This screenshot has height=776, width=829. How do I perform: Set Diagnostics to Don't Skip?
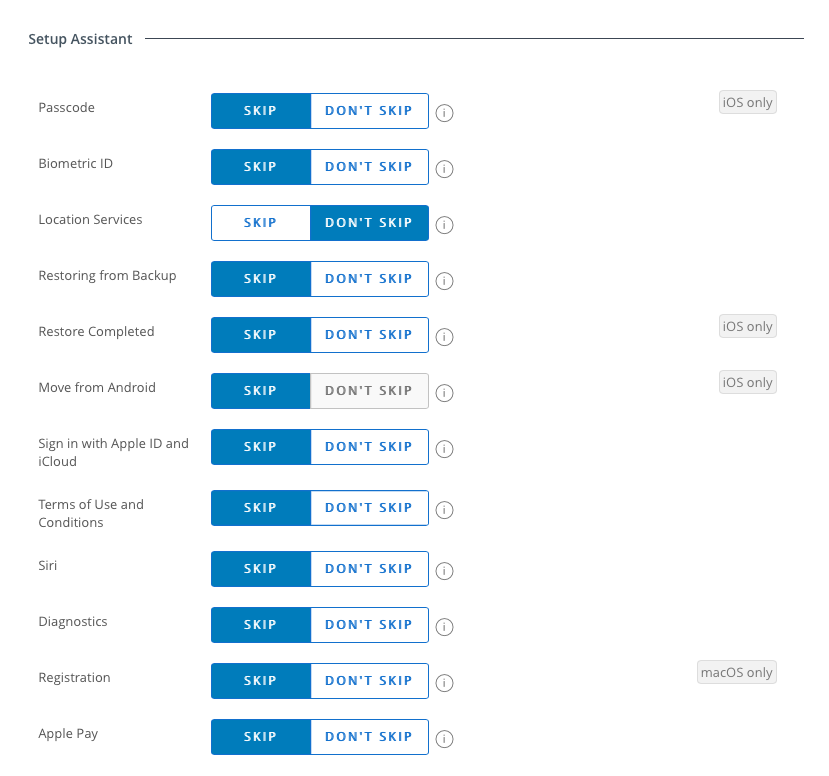coord(369,624)
